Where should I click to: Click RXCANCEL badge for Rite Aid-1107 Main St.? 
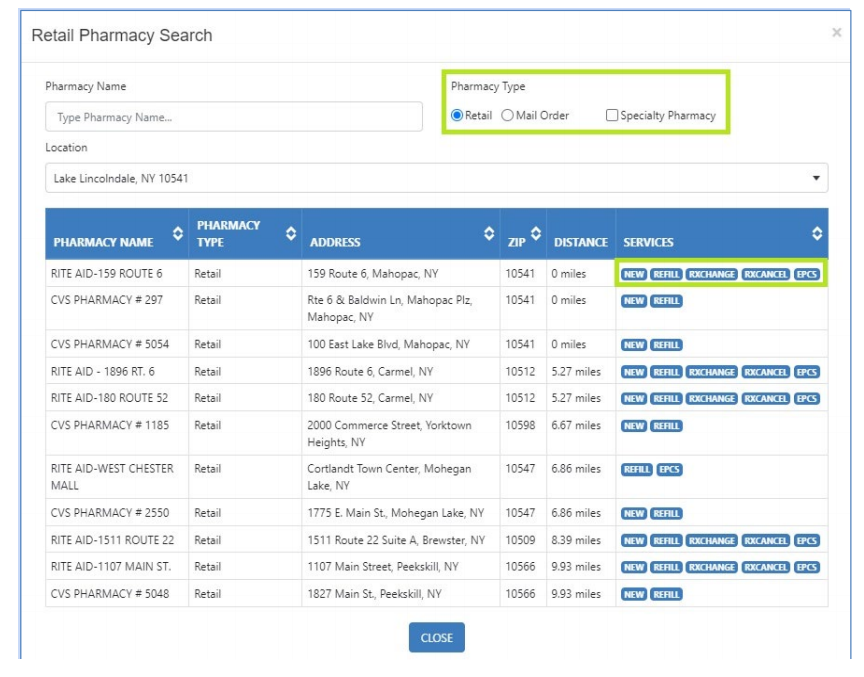765,567
